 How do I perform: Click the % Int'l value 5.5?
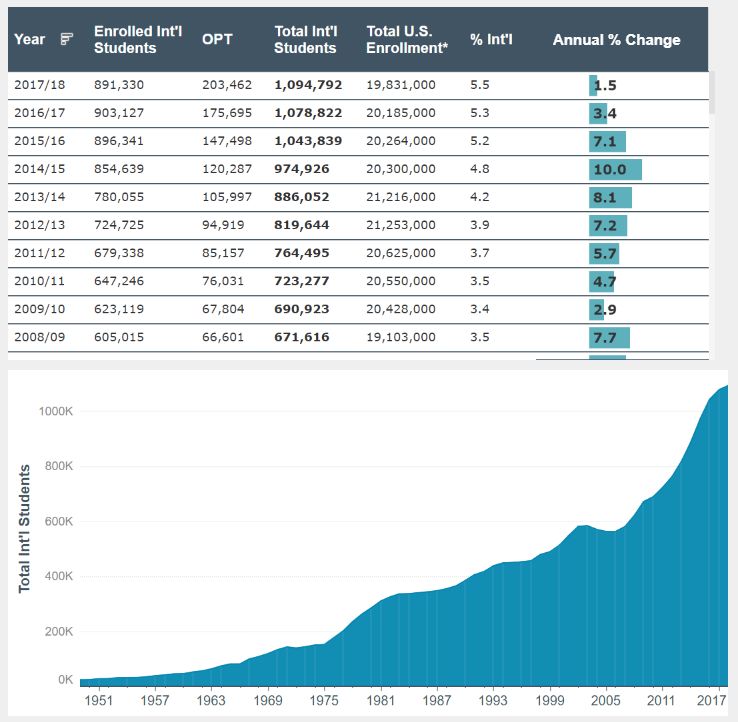pos(480,85)
